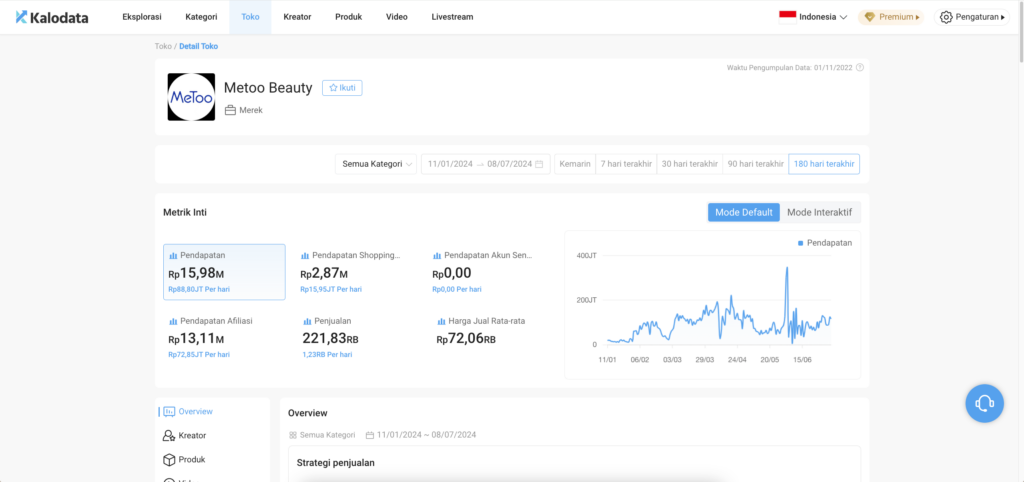Click the Toko breadcrumb link
Viewport: 1024px width, 482px height.
coord(163,46)
